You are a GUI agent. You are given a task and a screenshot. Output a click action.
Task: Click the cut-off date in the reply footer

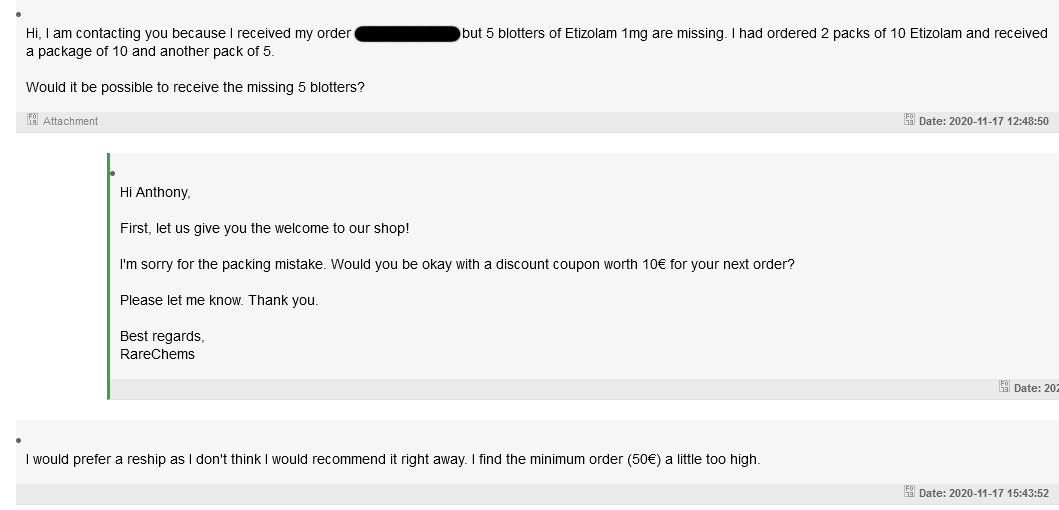pyautogui.click(x=1036, y=388)
